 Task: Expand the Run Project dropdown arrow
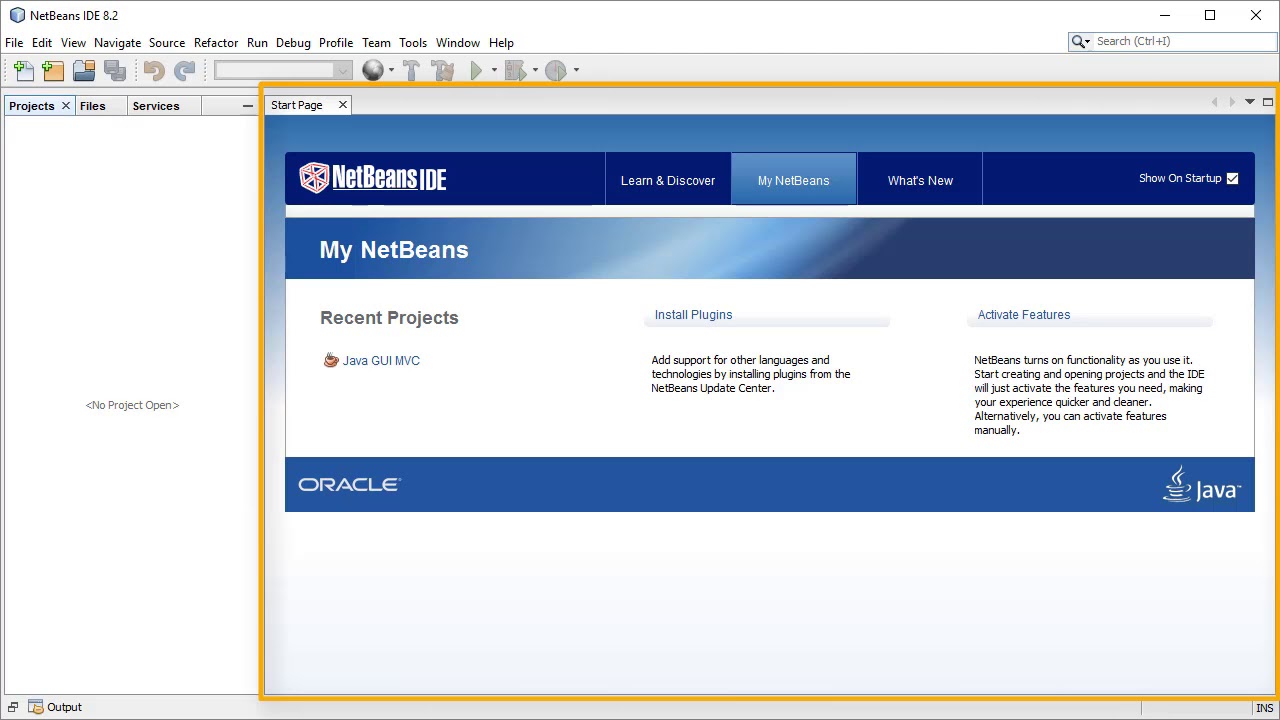pos(494,70)
